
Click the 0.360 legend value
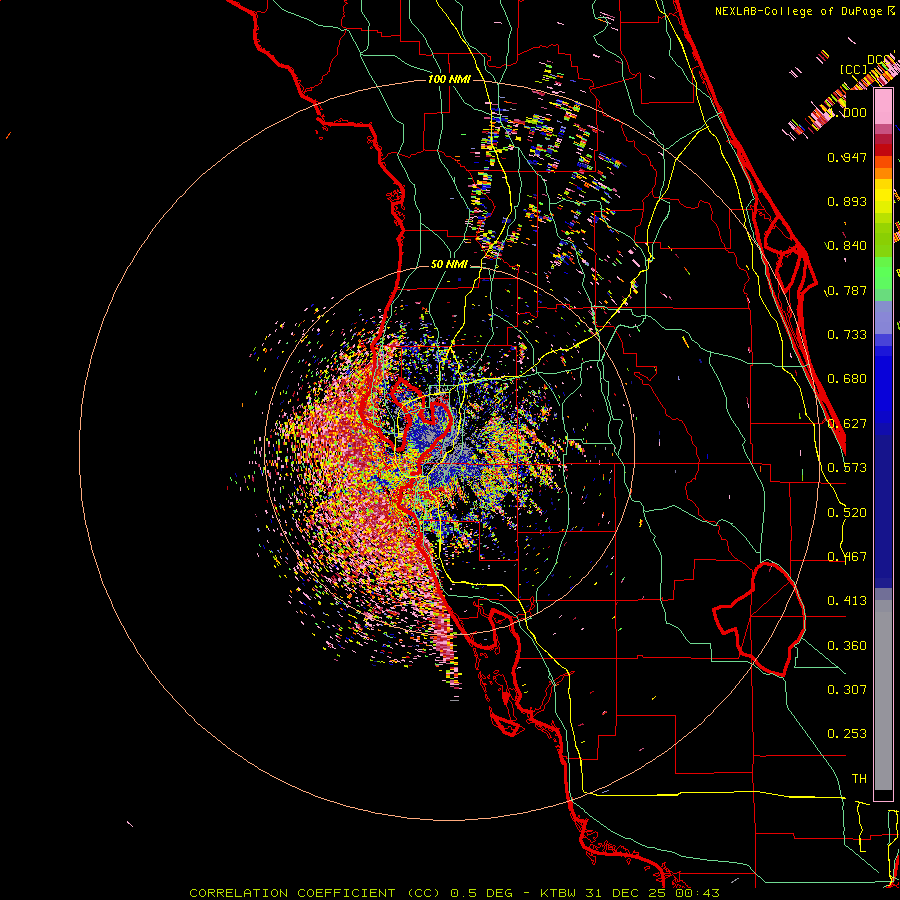[x=847, y=646]
